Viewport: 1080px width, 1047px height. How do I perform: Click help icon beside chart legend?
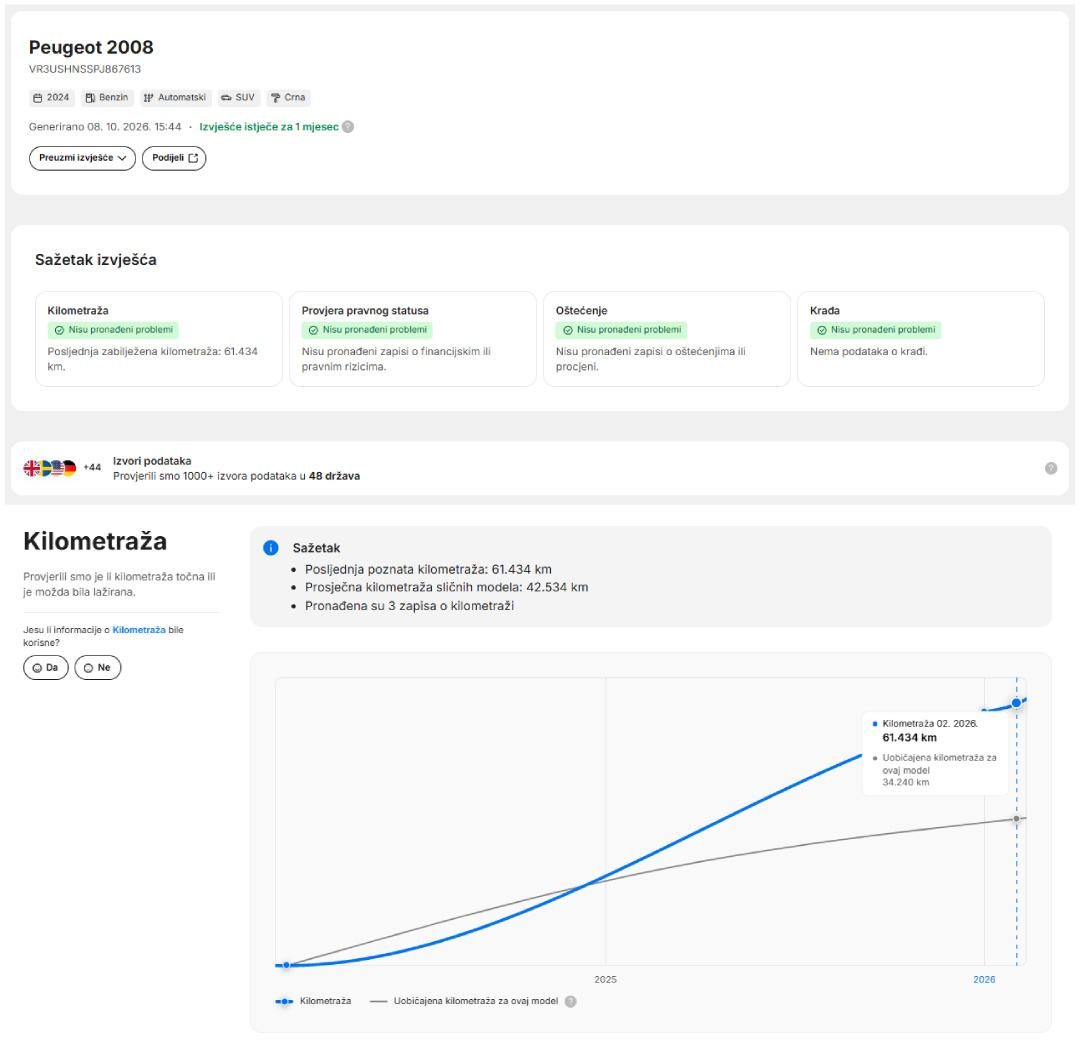coord(570,1002)
